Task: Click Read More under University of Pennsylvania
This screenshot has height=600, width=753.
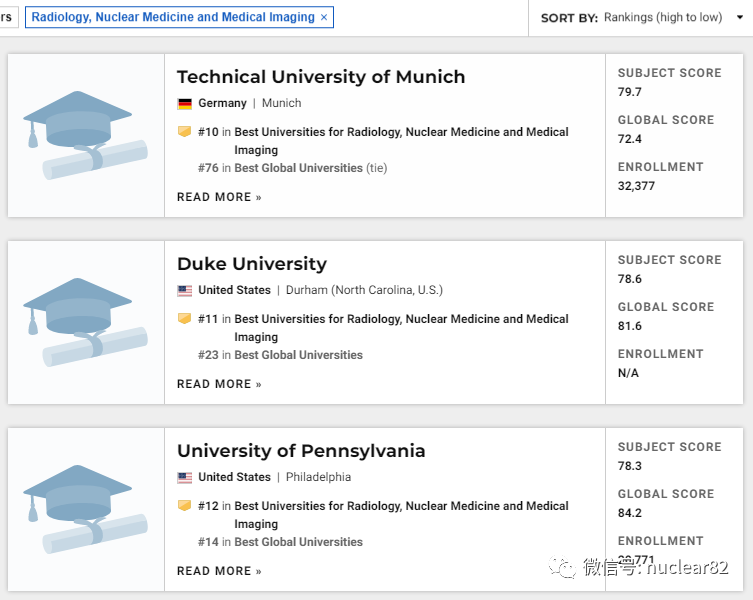Action: (219, 571)
